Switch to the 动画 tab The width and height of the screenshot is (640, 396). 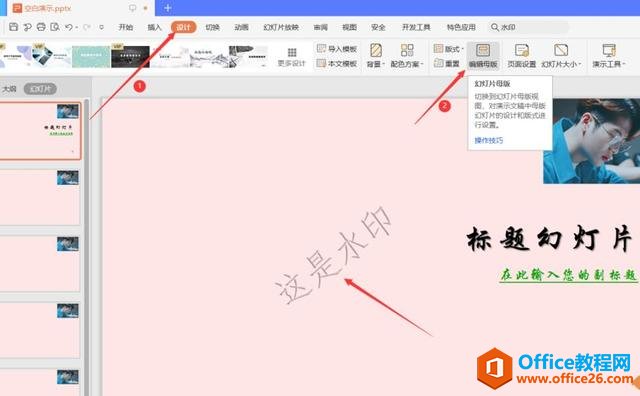tap(241, 27)
